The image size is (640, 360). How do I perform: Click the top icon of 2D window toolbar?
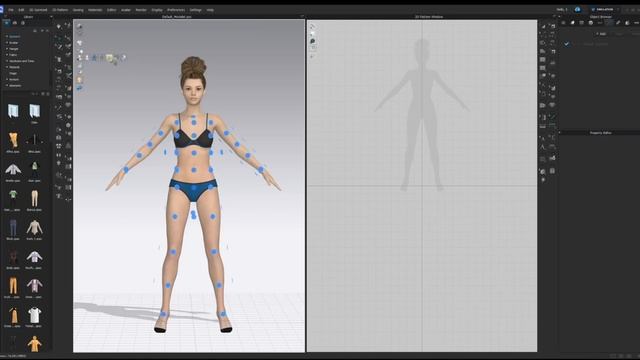coord(312,27)
